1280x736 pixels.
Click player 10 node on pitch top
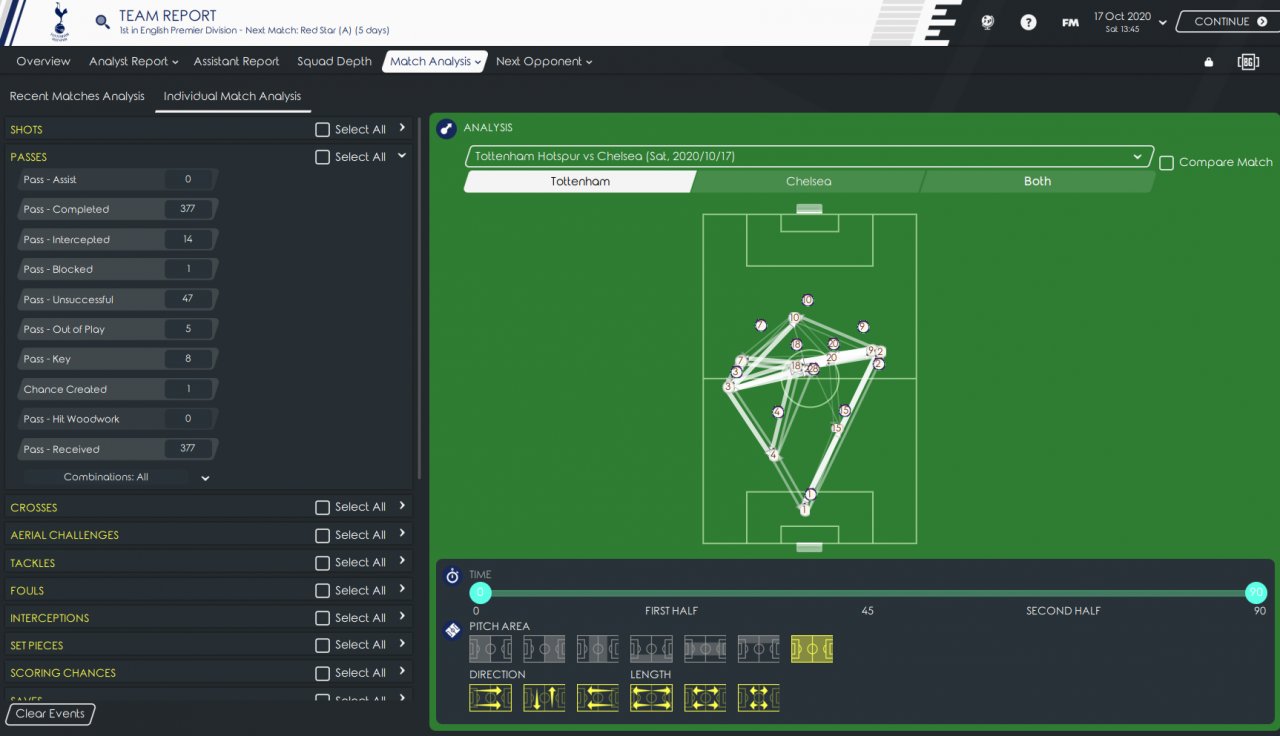pos(807,300)
